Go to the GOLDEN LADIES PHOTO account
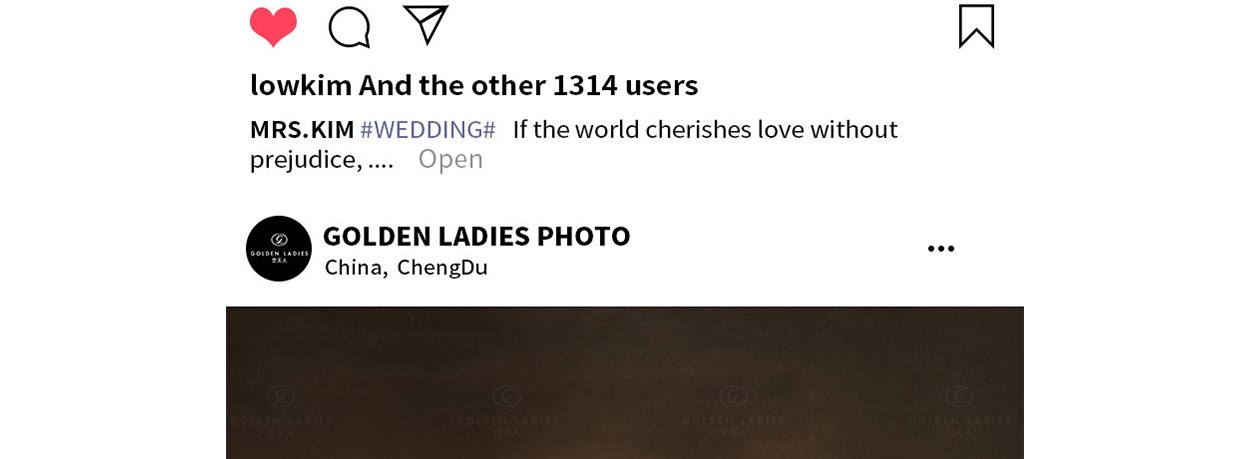 [476, 236]
